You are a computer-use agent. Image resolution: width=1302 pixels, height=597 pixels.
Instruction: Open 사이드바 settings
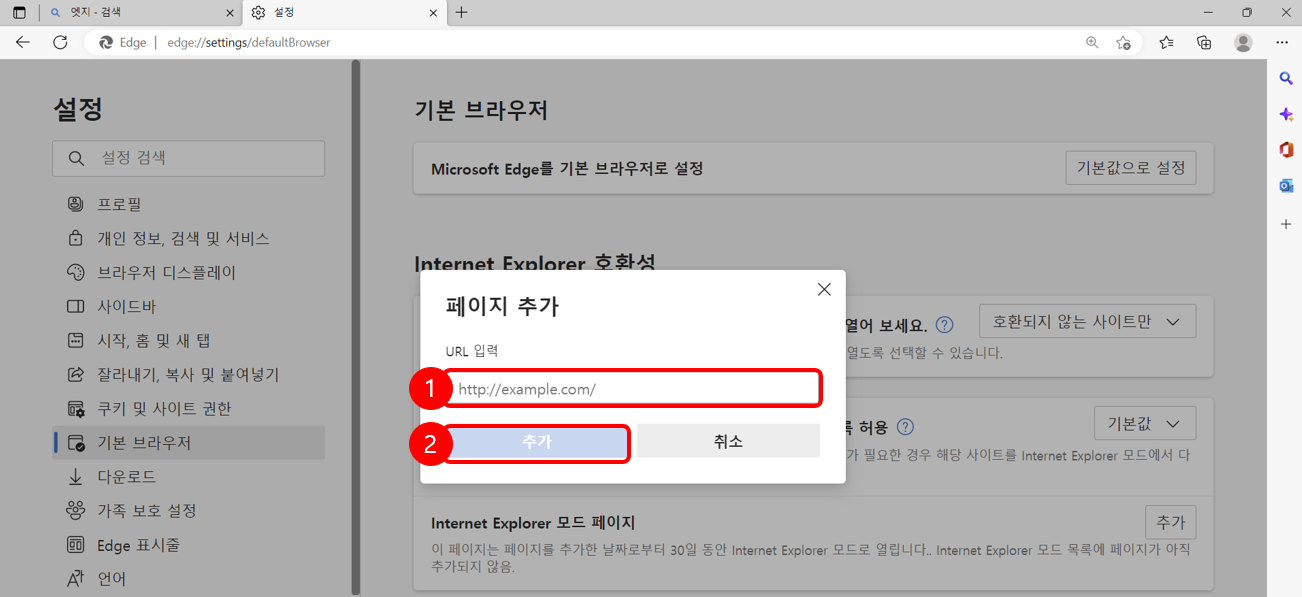pos(189,306)
